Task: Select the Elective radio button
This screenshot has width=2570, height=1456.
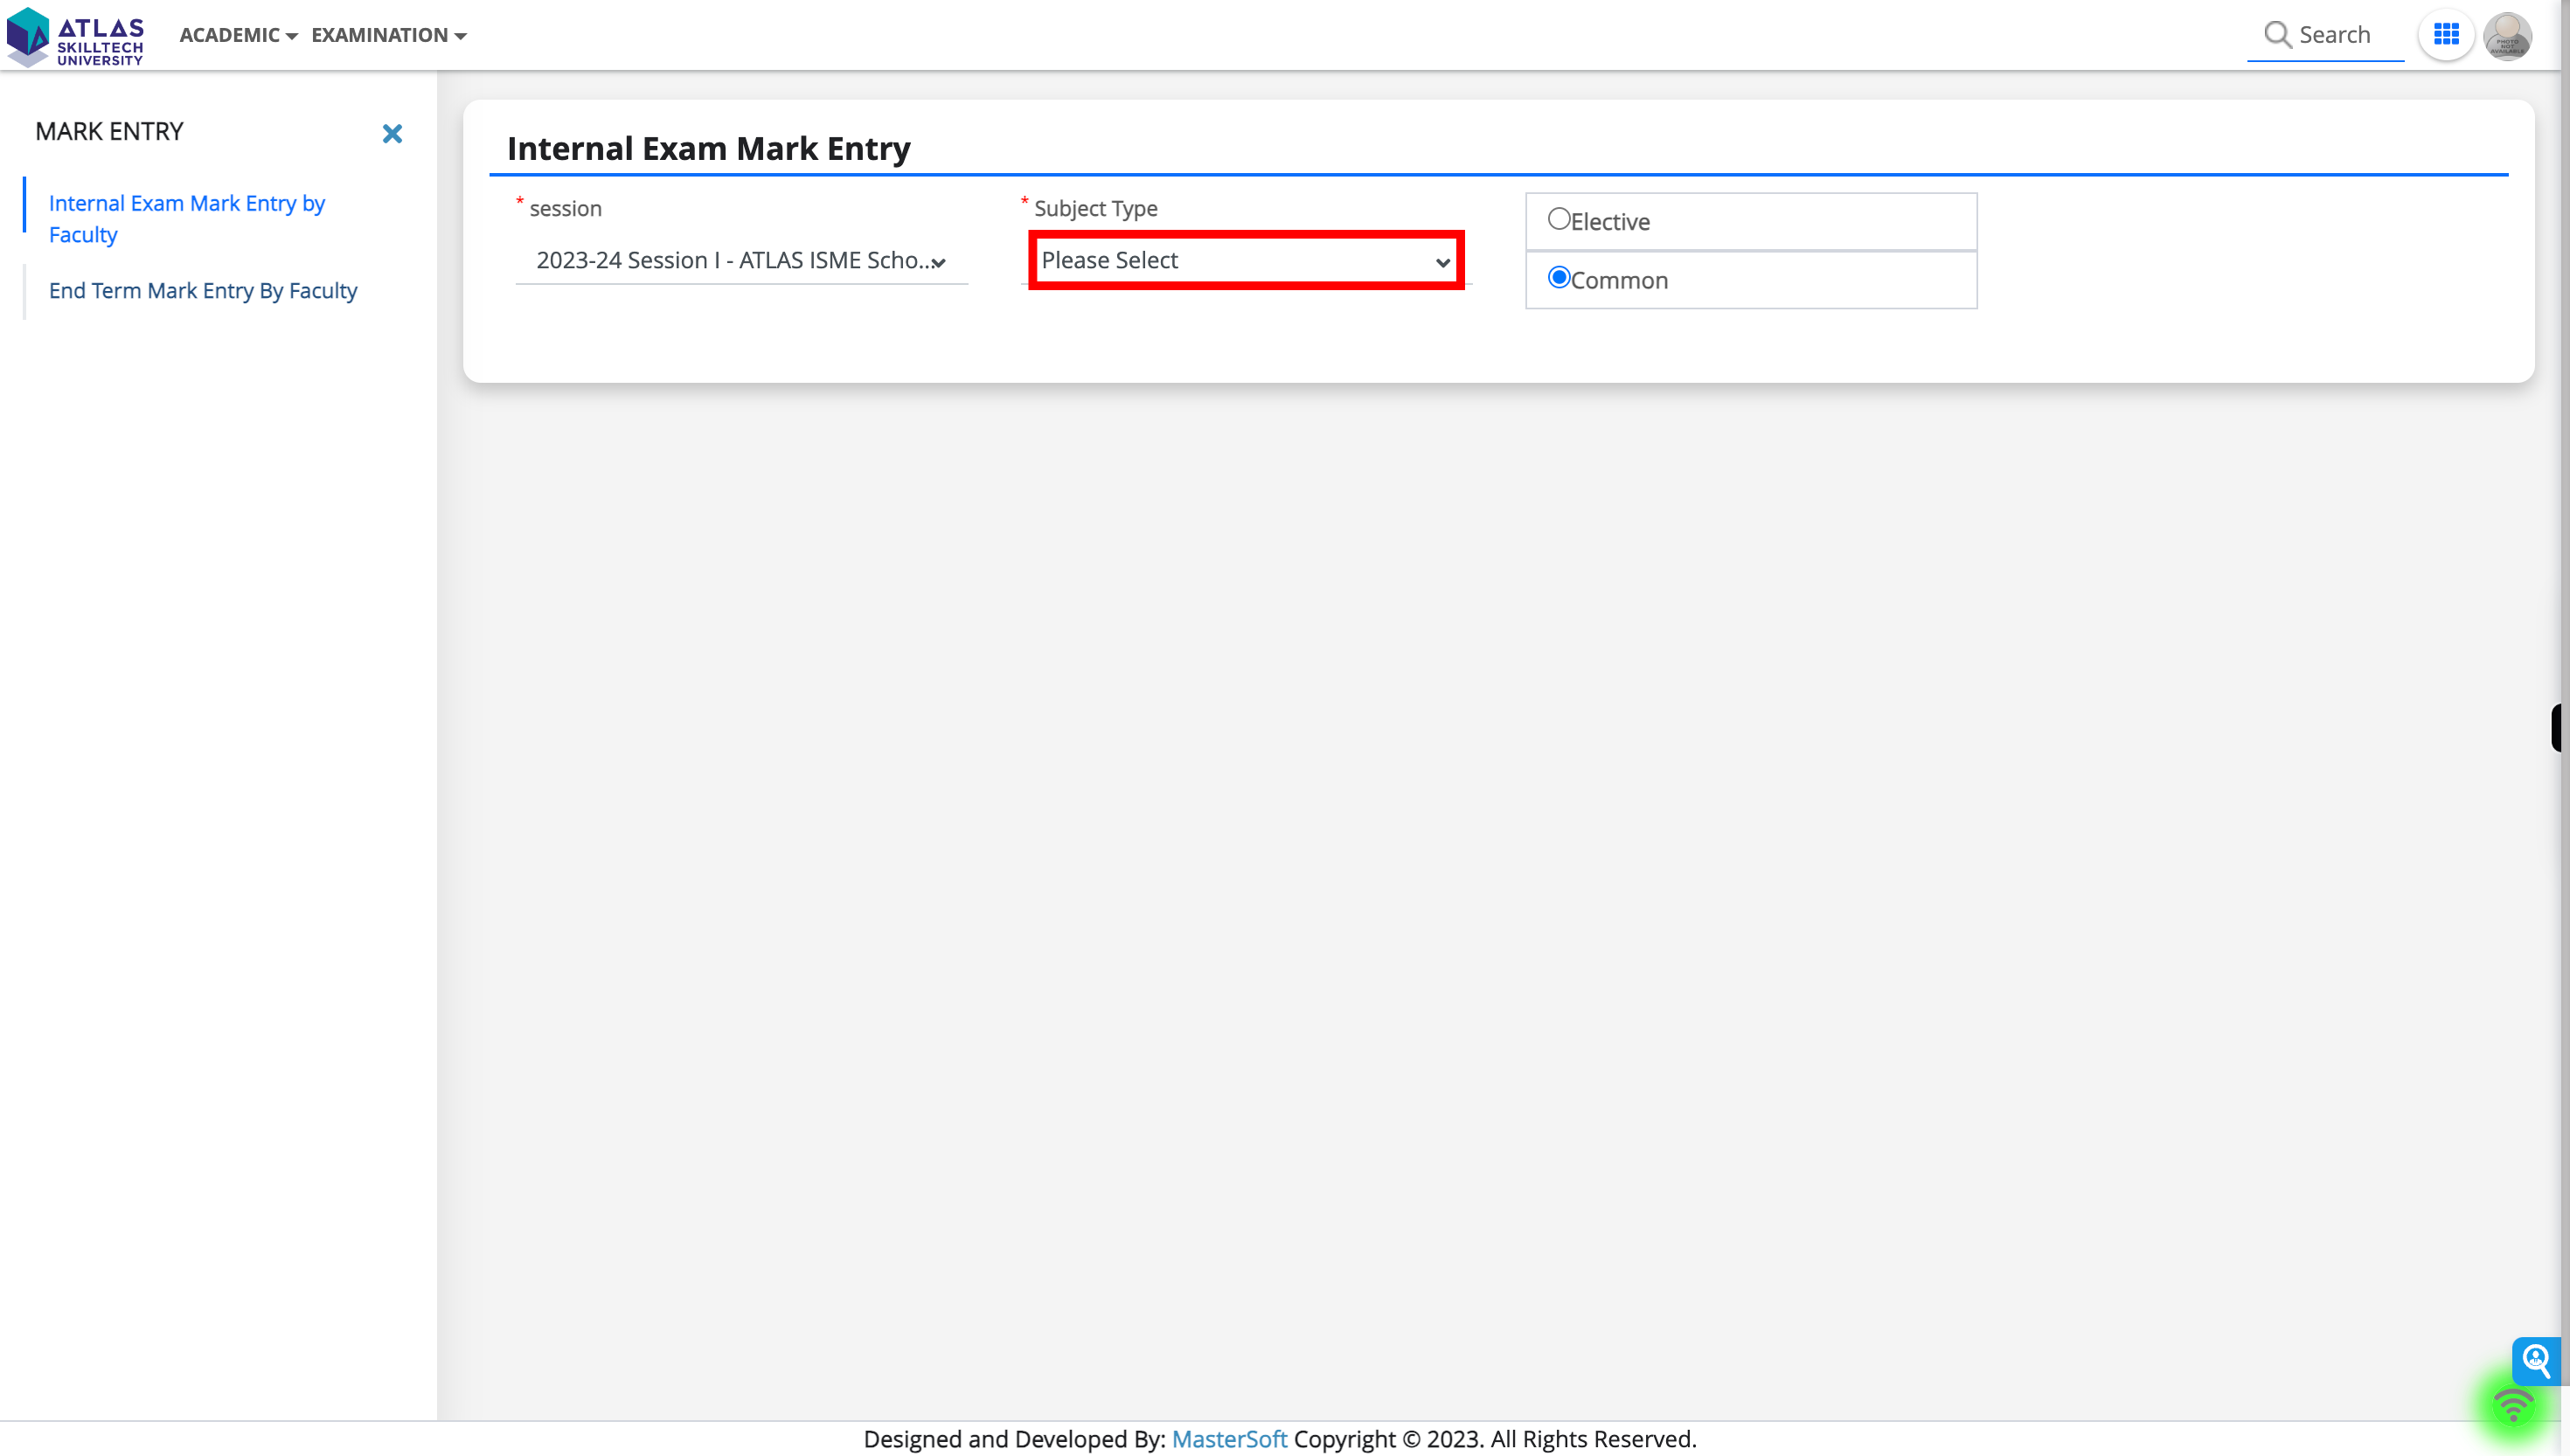Action: [1560, 218]
